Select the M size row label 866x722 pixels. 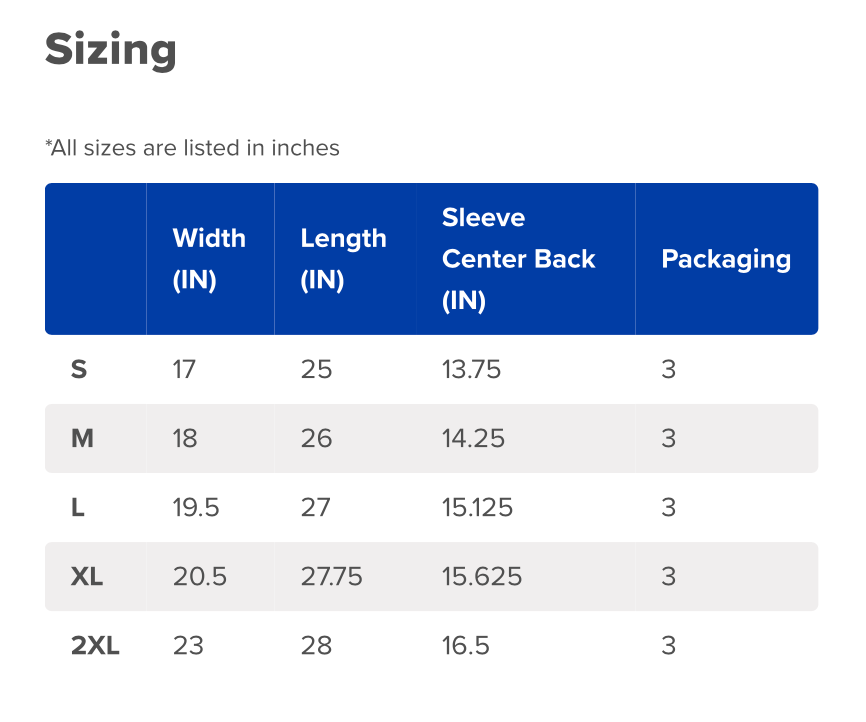(x=82, y=439)
